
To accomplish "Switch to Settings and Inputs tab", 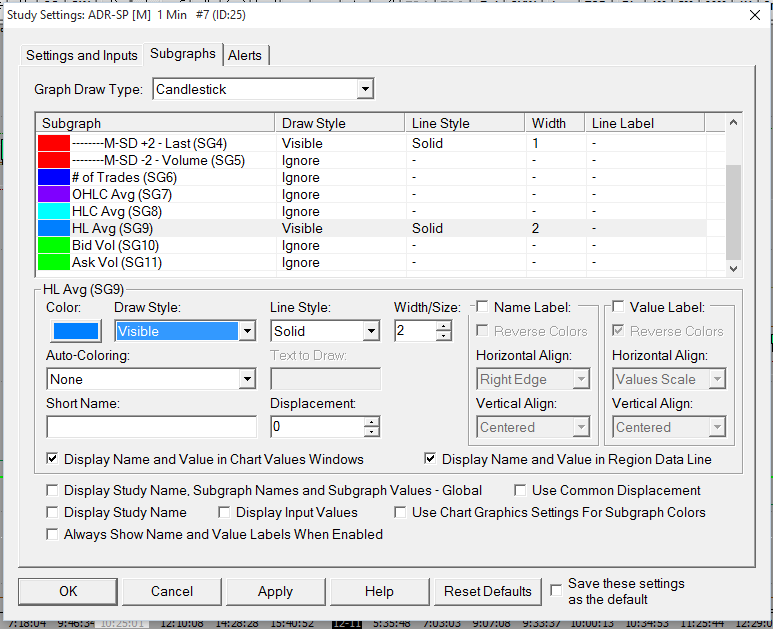I will pos(81,55).
